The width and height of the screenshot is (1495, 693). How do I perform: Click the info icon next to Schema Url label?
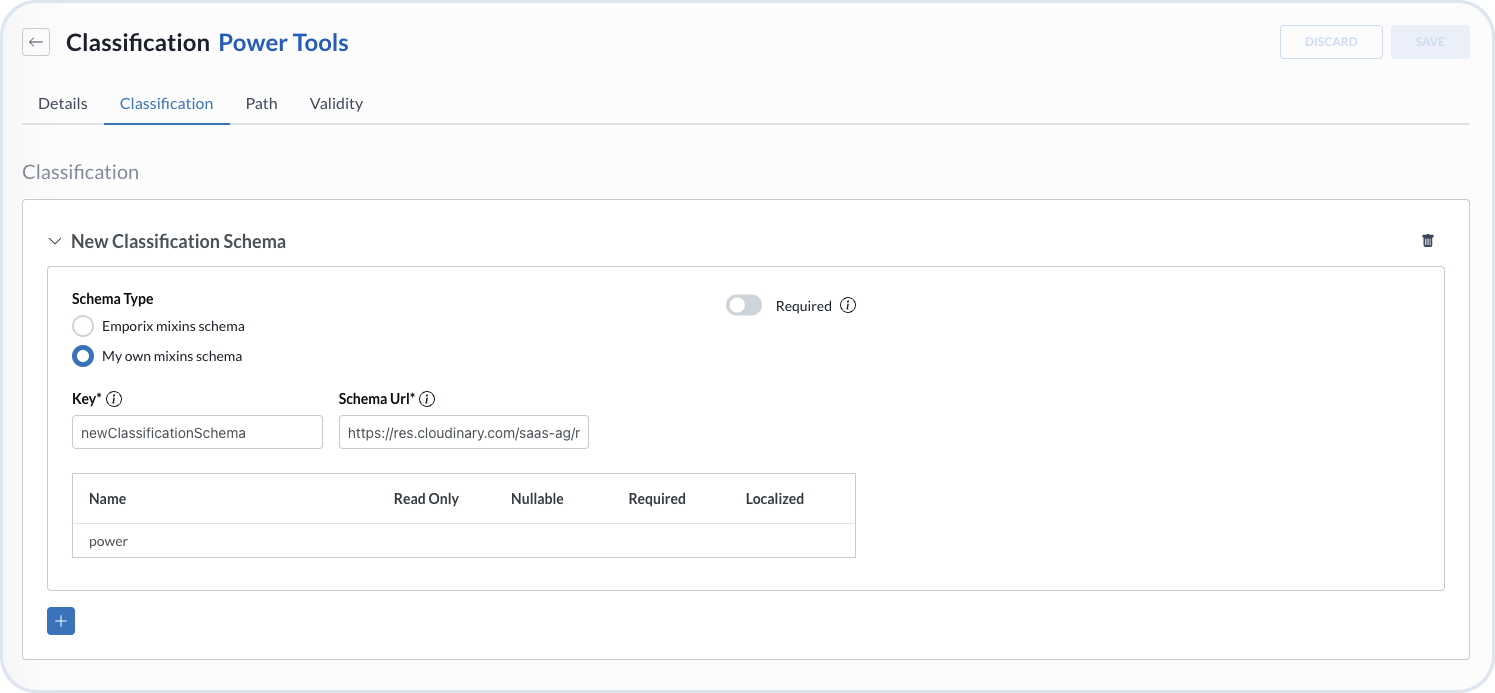click(427, 399)
